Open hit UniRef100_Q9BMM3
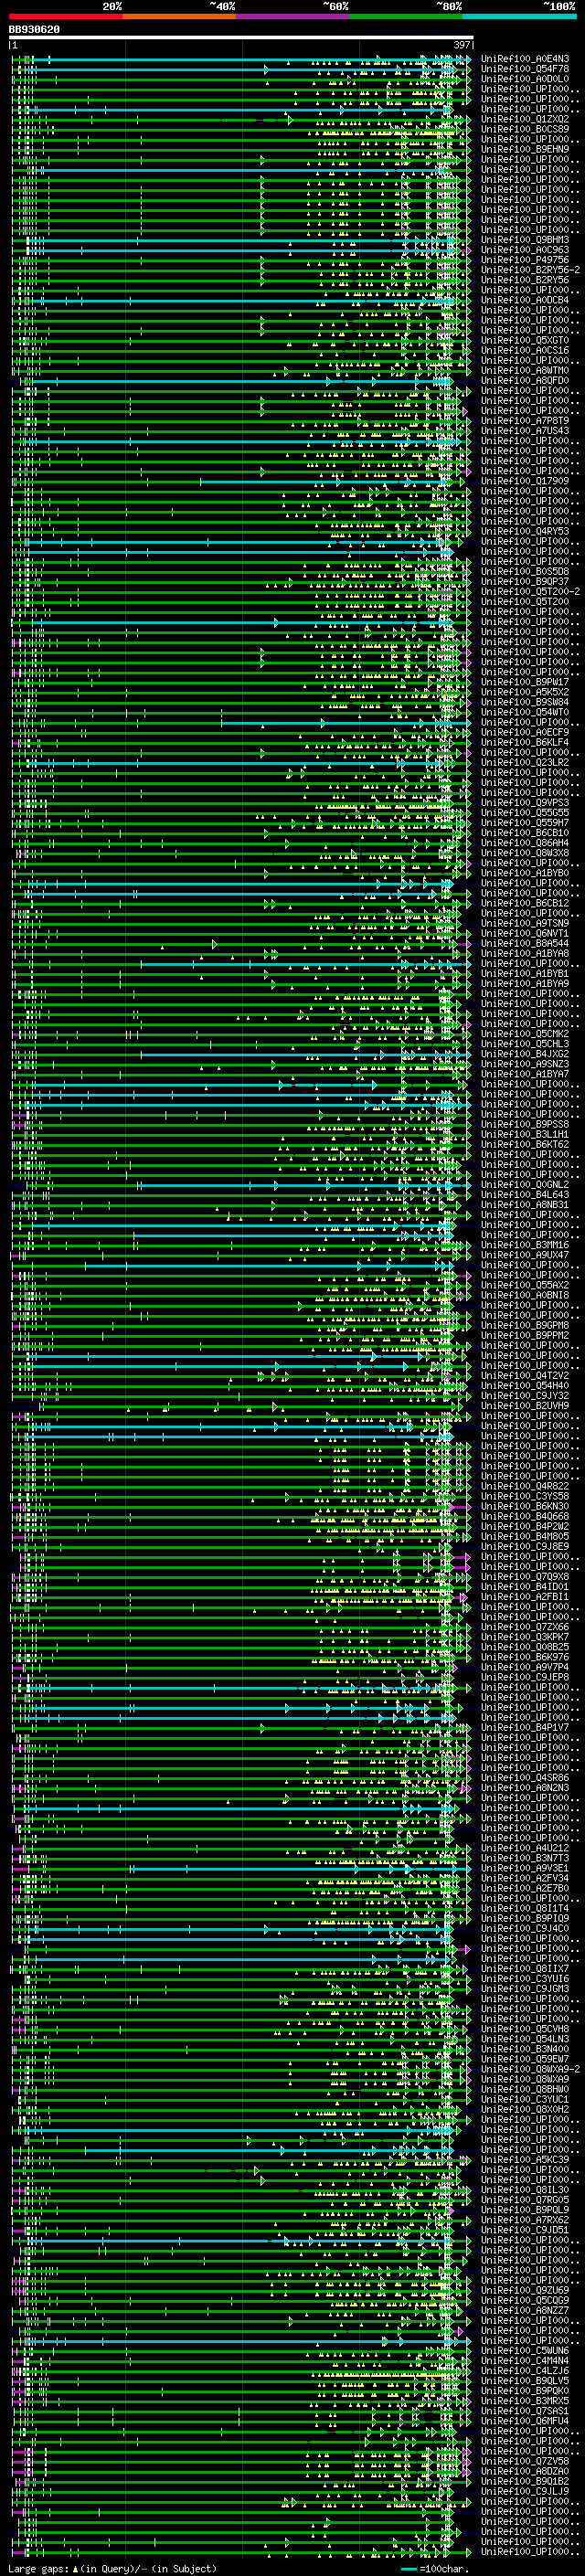This screenshot has height=2576, width=585. click(x=524, y=240)
